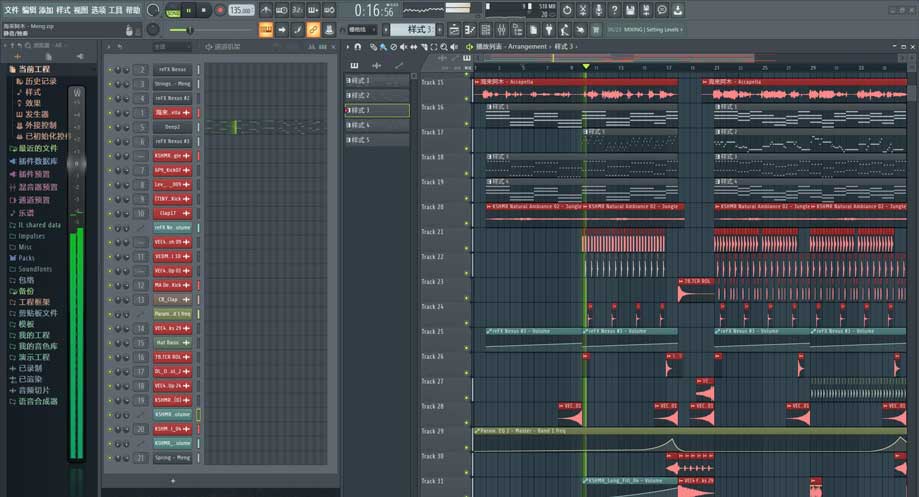Expand the 当前工程 folder in browser
The height and width of the screenshot is (497, 919).
point(31,69)
